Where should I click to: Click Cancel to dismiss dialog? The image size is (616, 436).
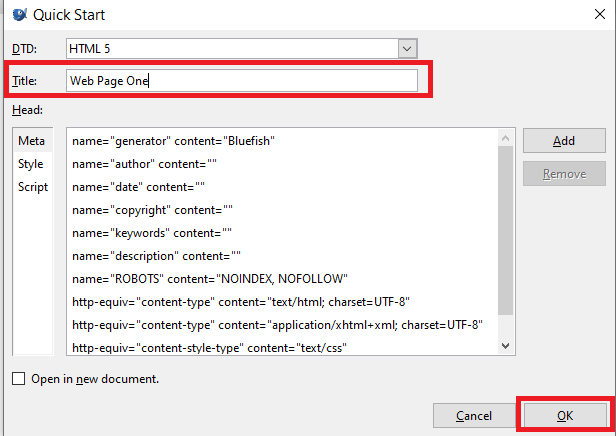click(x=473, y=415)
